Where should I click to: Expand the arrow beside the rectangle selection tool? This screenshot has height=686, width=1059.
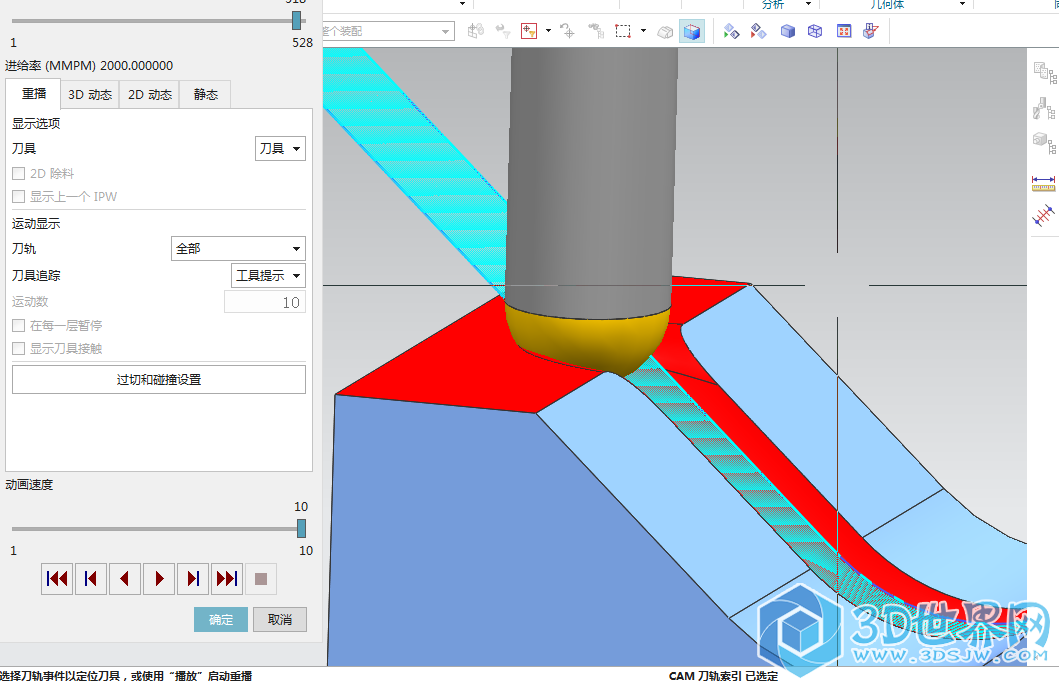[x=643, y=31]
